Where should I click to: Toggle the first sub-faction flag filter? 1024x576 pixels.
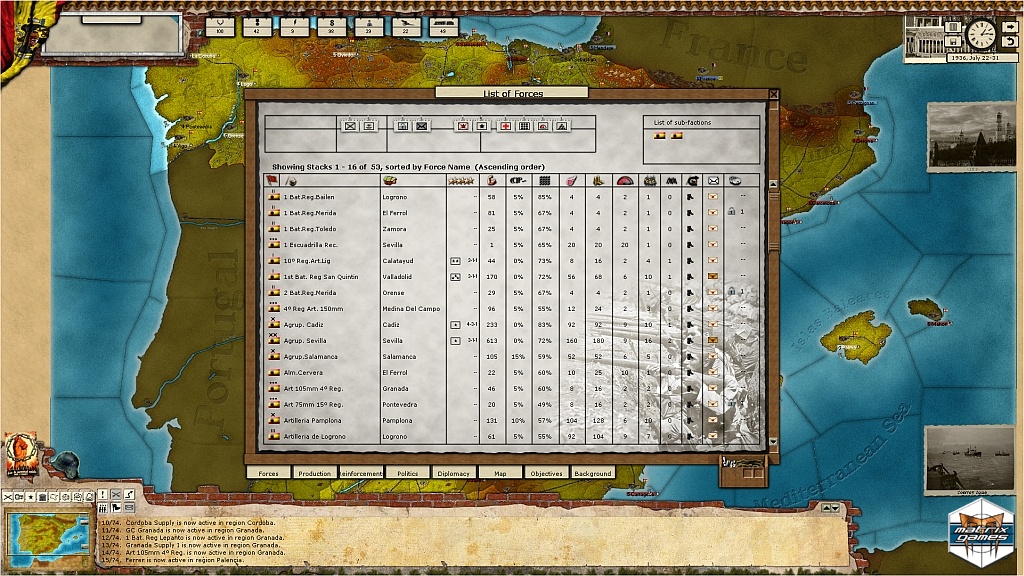pyautogui.click(x=660, y=136)
